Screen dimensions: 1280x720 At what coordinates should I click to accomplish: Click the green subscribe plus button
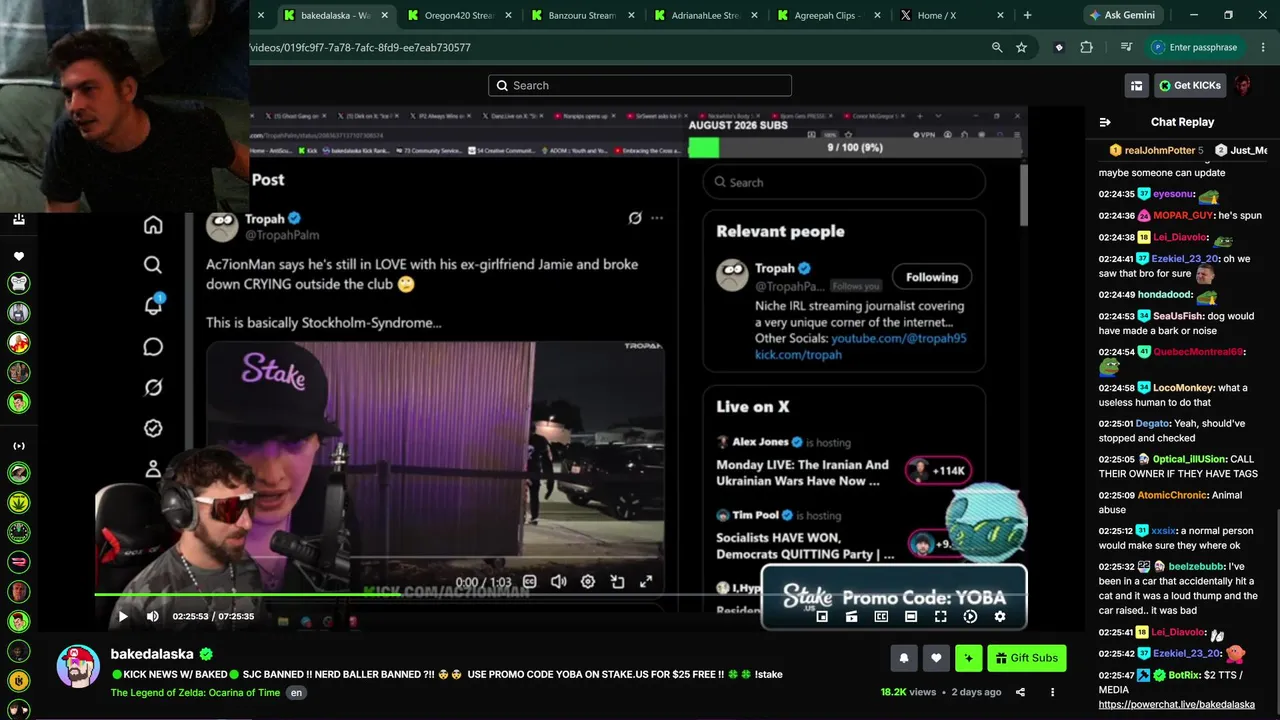tap(968, 658)
